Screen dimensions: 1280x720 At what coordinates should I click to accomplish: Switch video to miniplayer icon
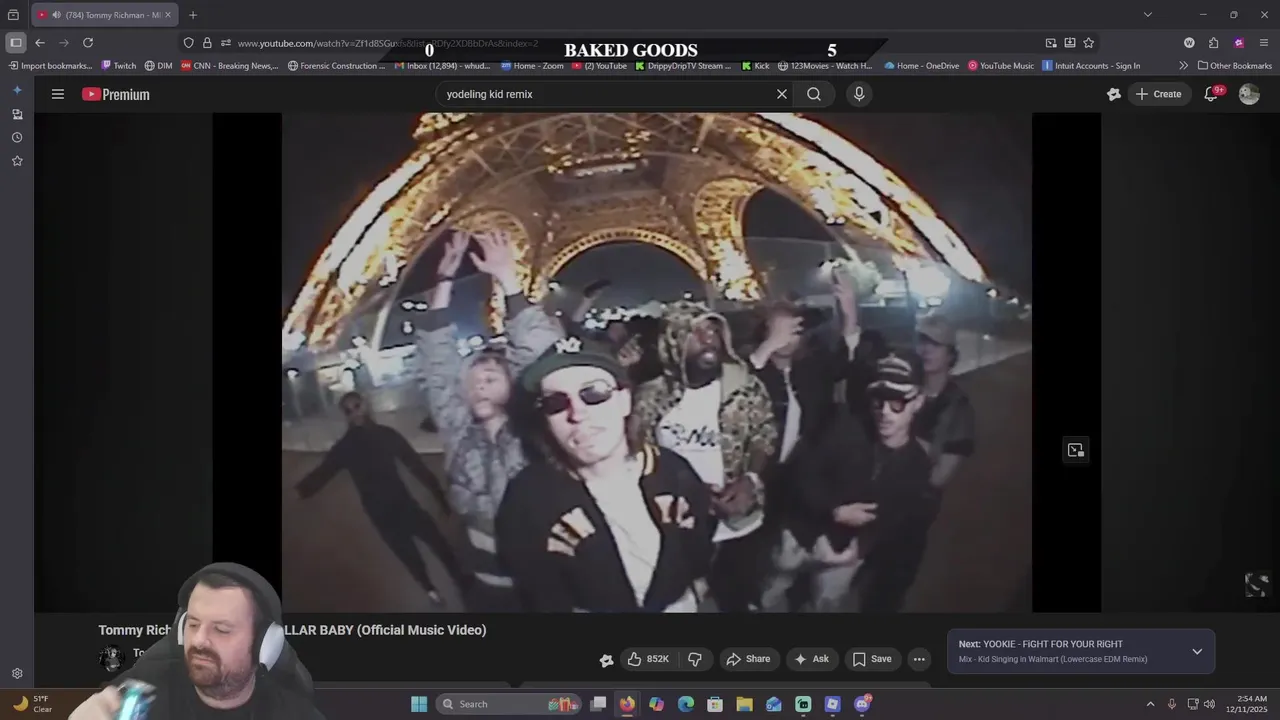coord(1075,450)
